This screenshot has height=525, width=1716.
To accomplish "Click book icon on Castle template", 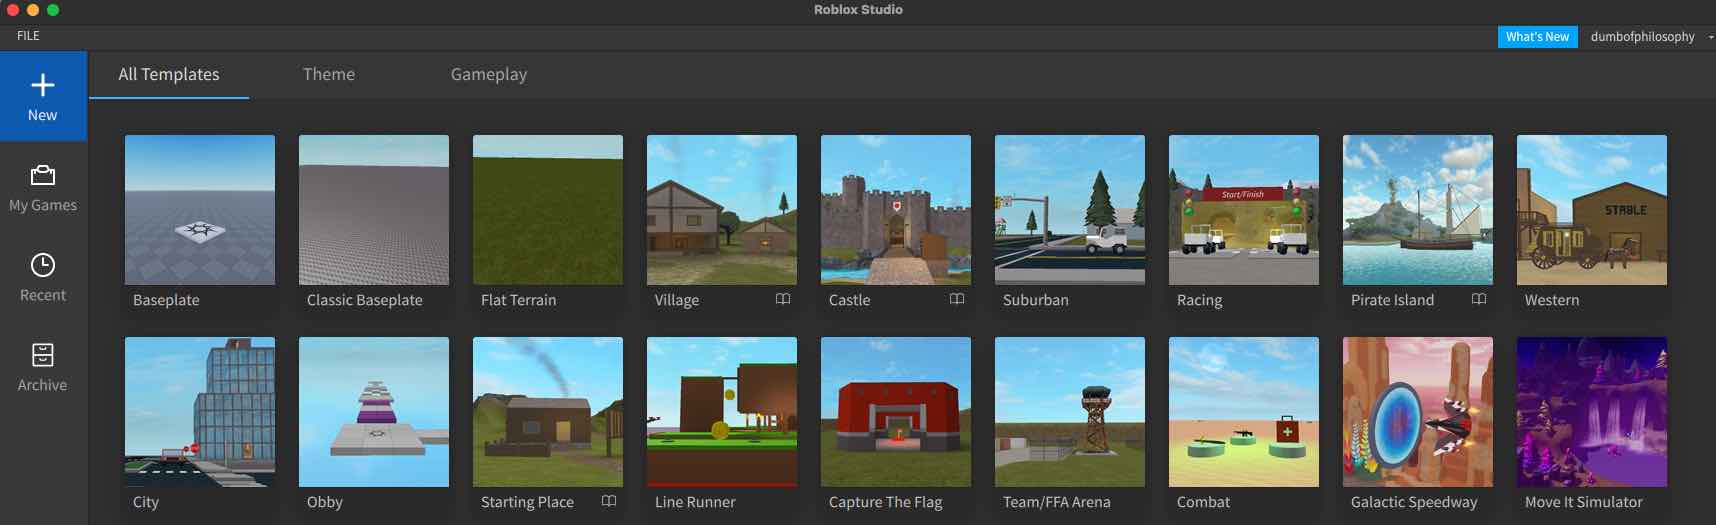I will (957, 299).
